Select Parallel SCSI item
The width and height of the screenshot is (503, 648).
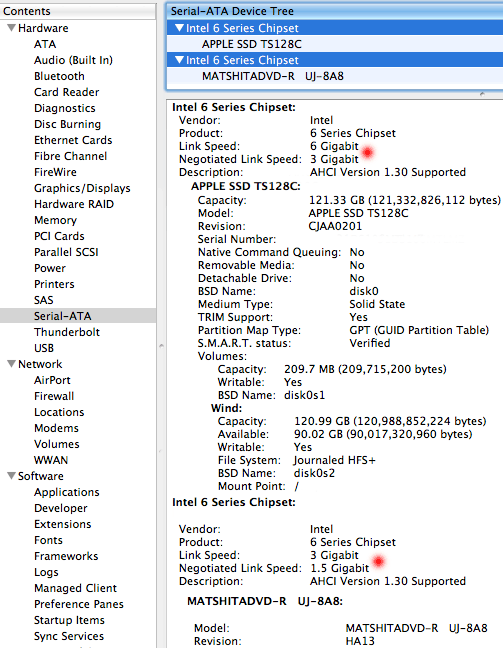(x=66, y=252)
